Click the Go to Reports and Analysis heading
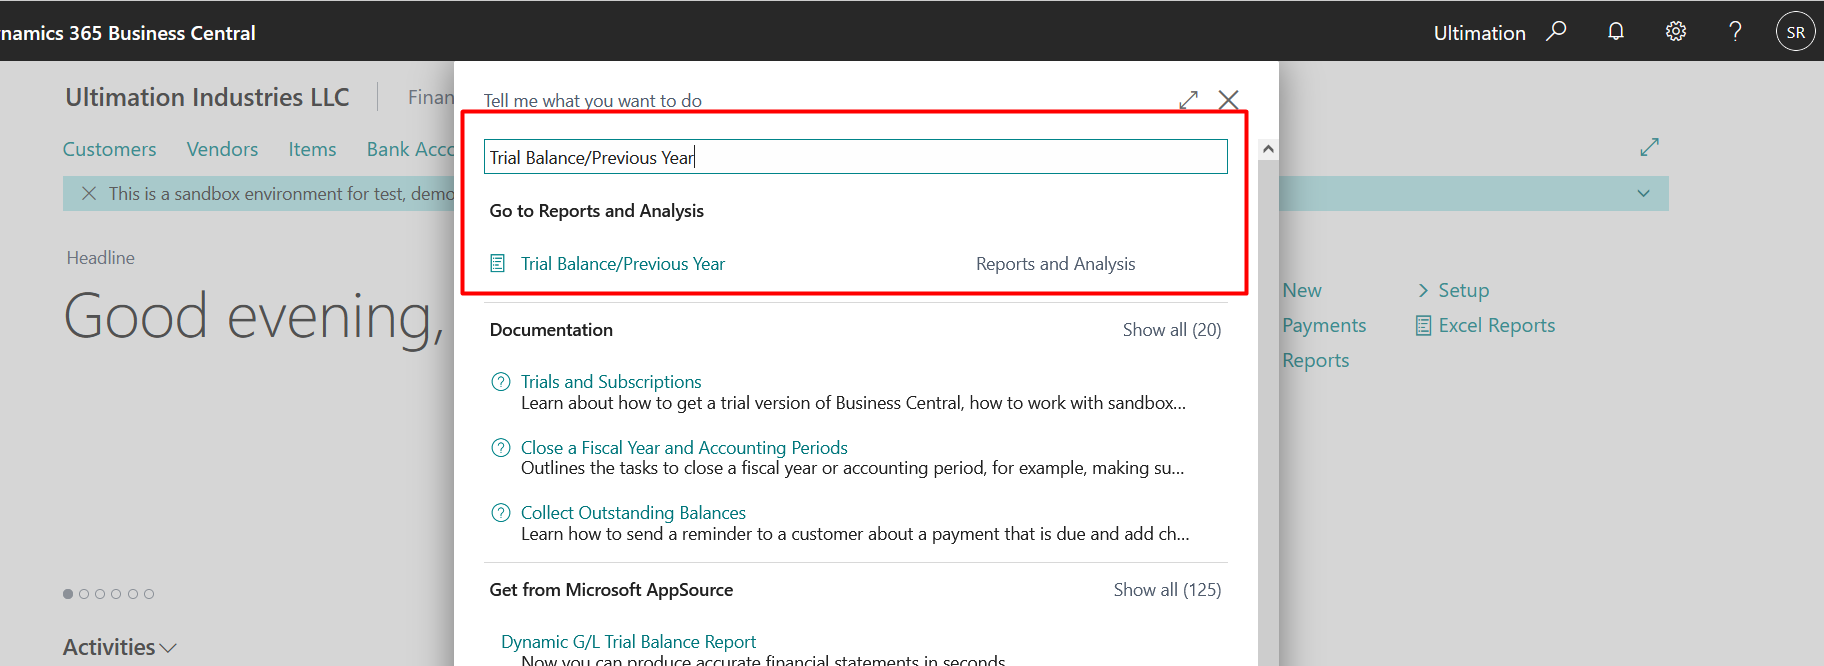 coord(597,211)
